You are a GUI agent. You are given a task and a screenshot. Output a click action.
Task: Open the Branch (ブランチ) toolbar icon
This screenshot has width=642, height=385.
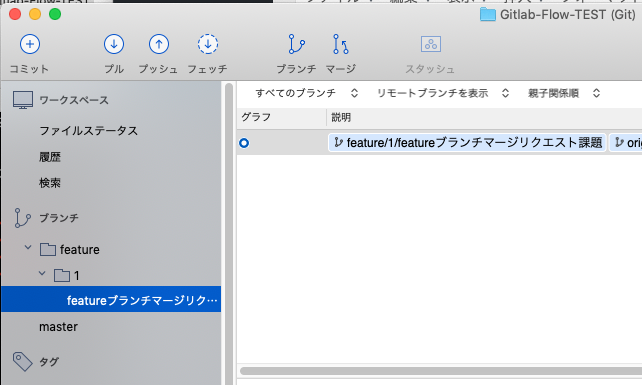pos(296,44)
